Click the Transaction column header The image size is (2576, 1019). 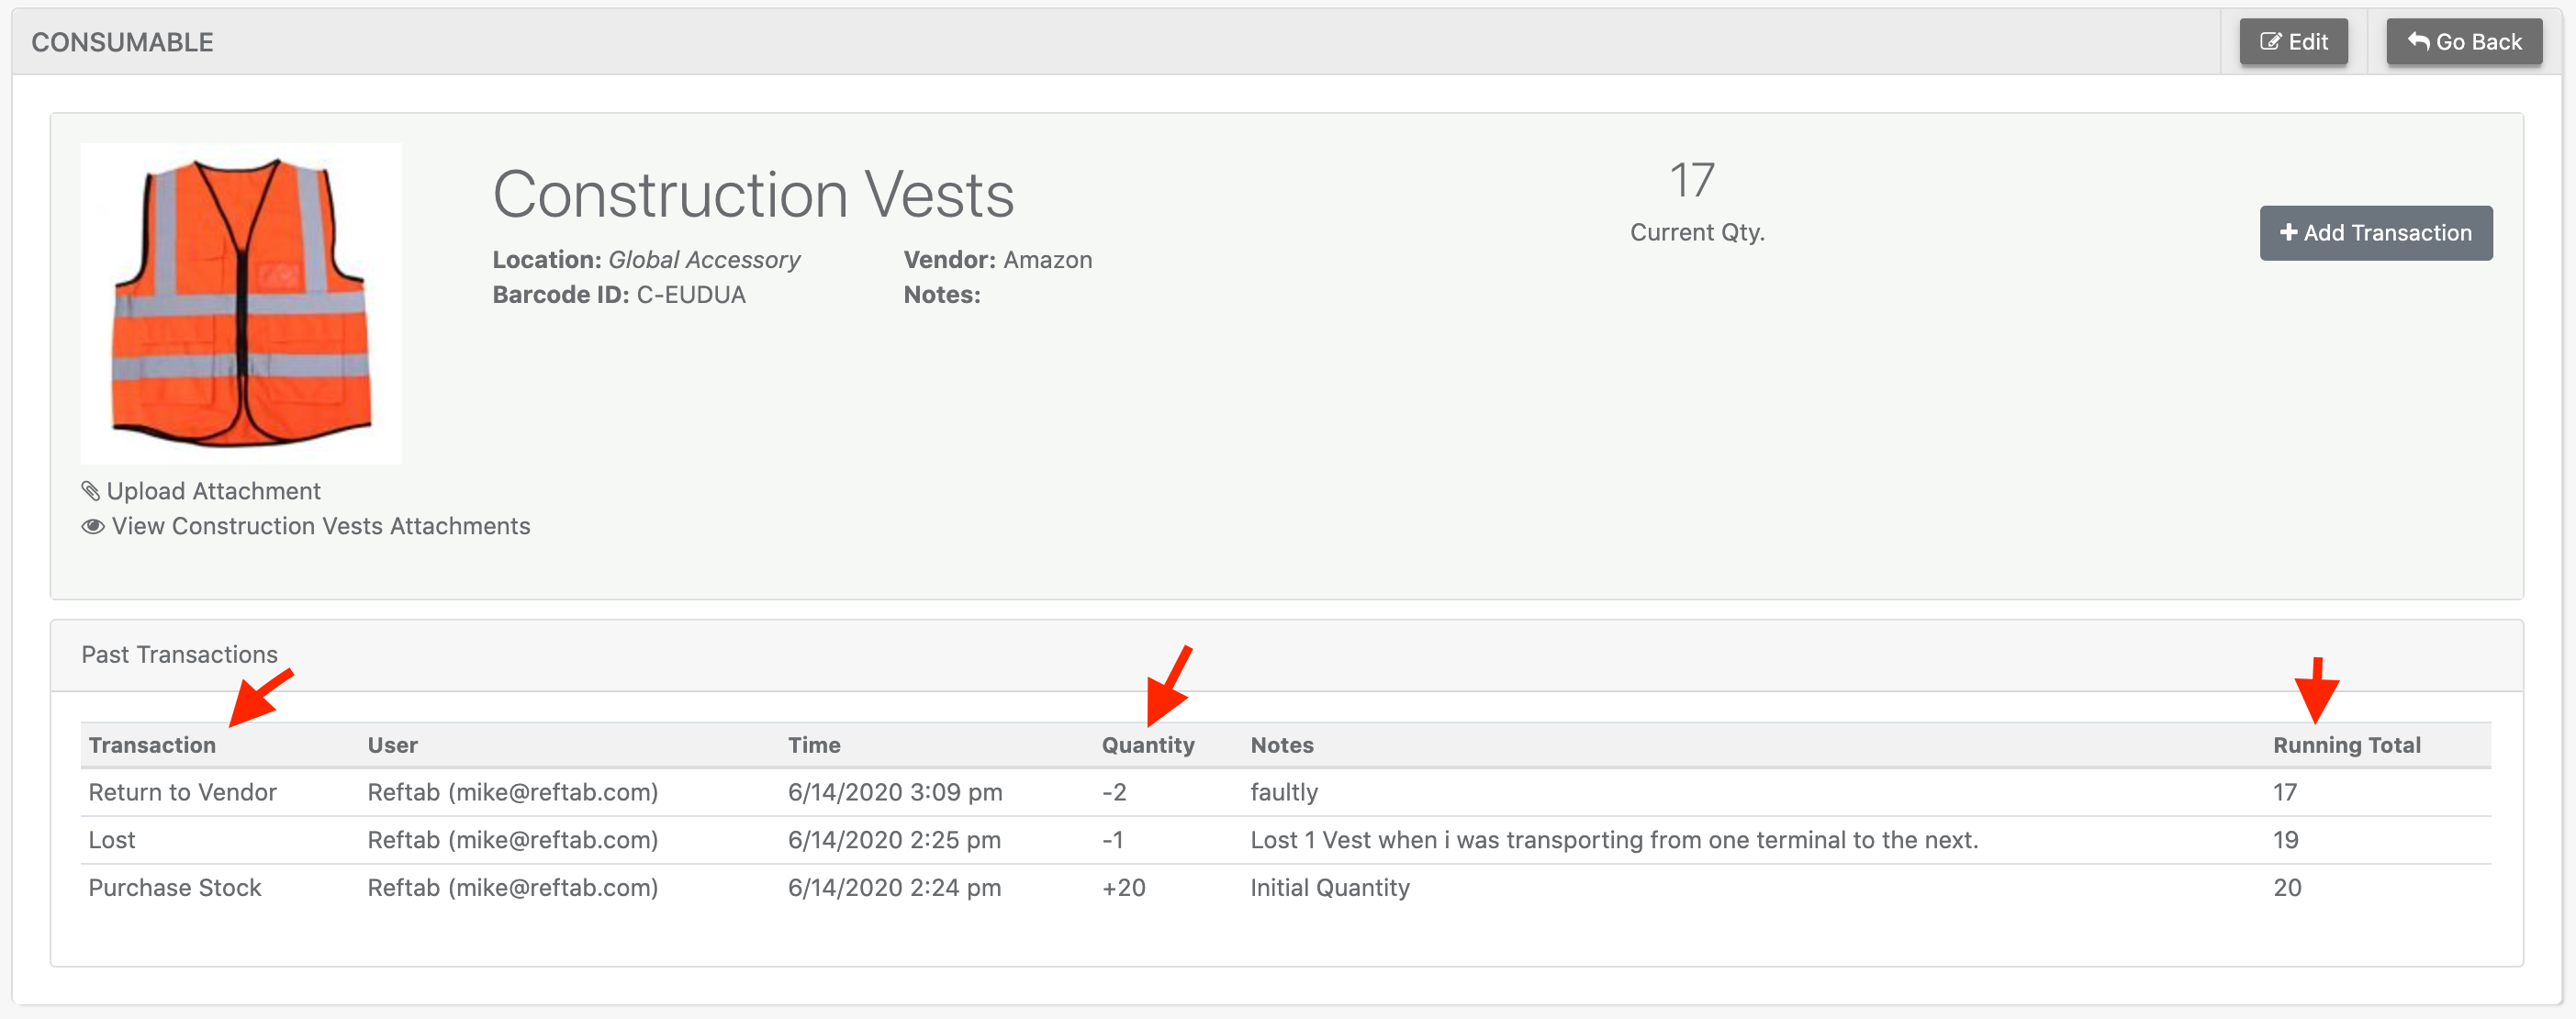pyautogui.click(x=152, y=745)
